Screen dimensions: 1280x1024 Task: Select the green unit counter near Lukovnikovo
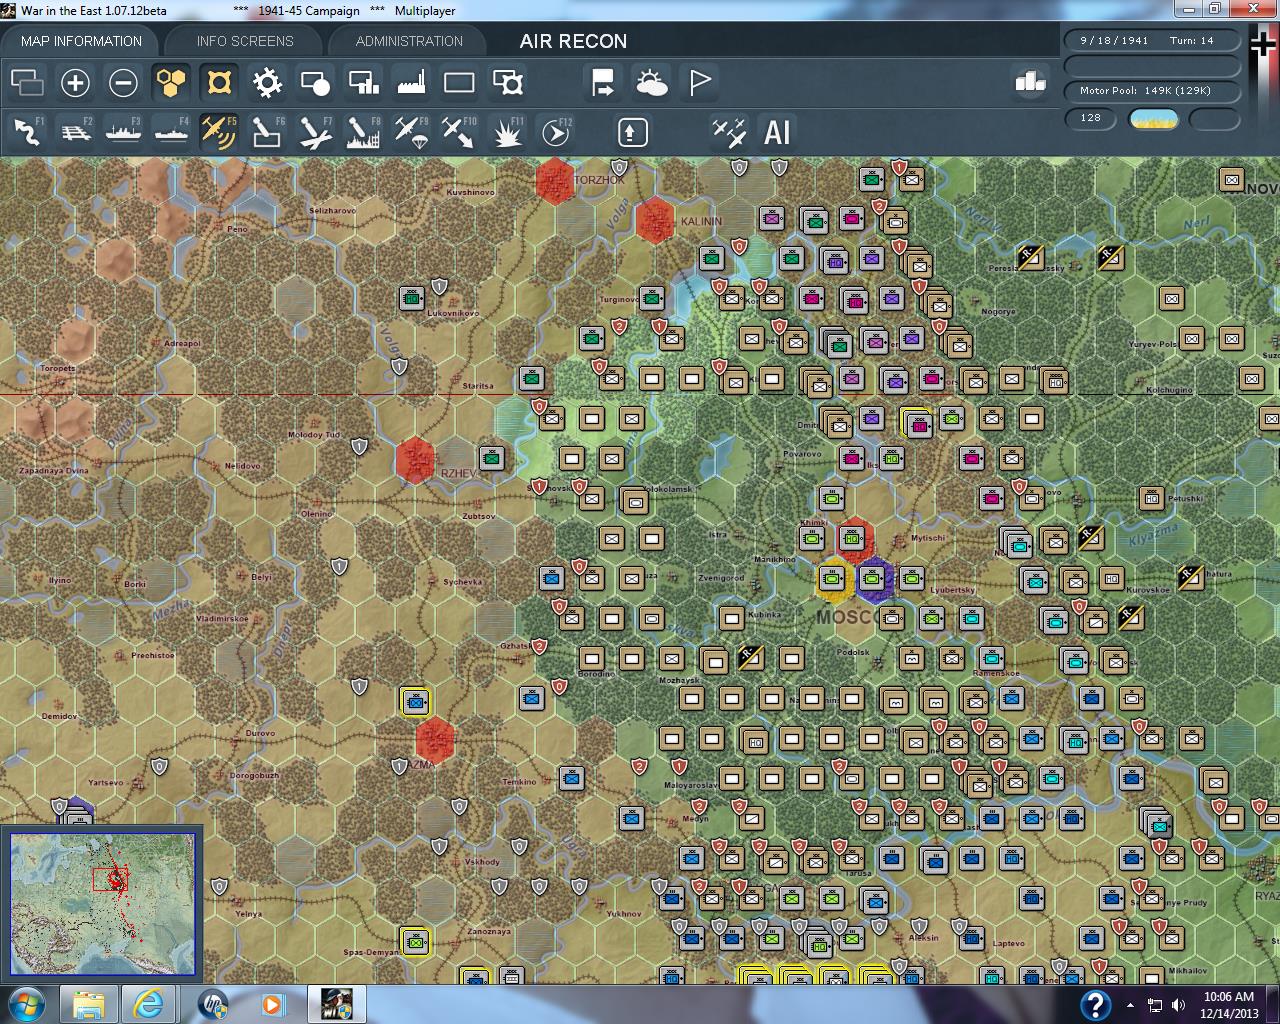(x=411, y=297)
